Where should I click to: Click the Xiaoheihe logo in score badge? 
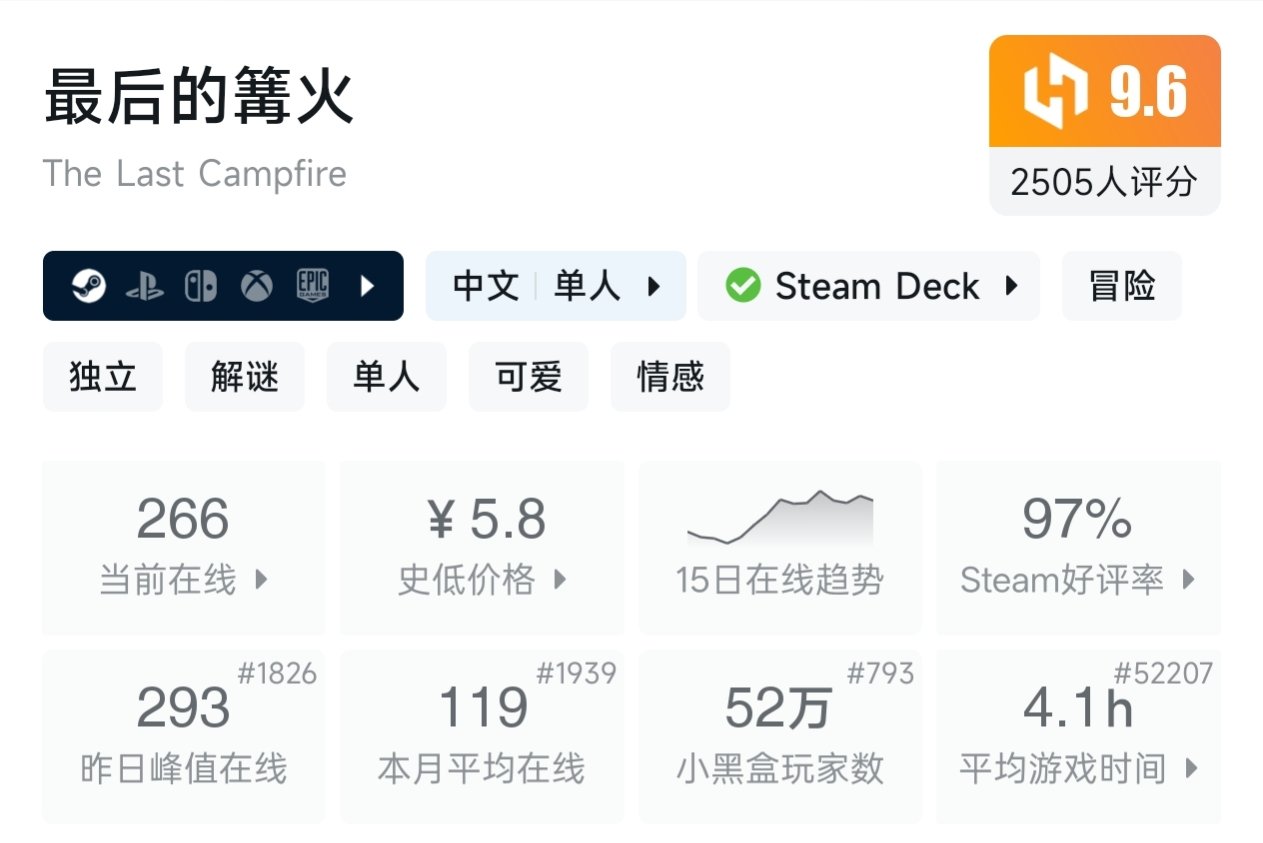pyautogui.click(x=1055, y=92)
